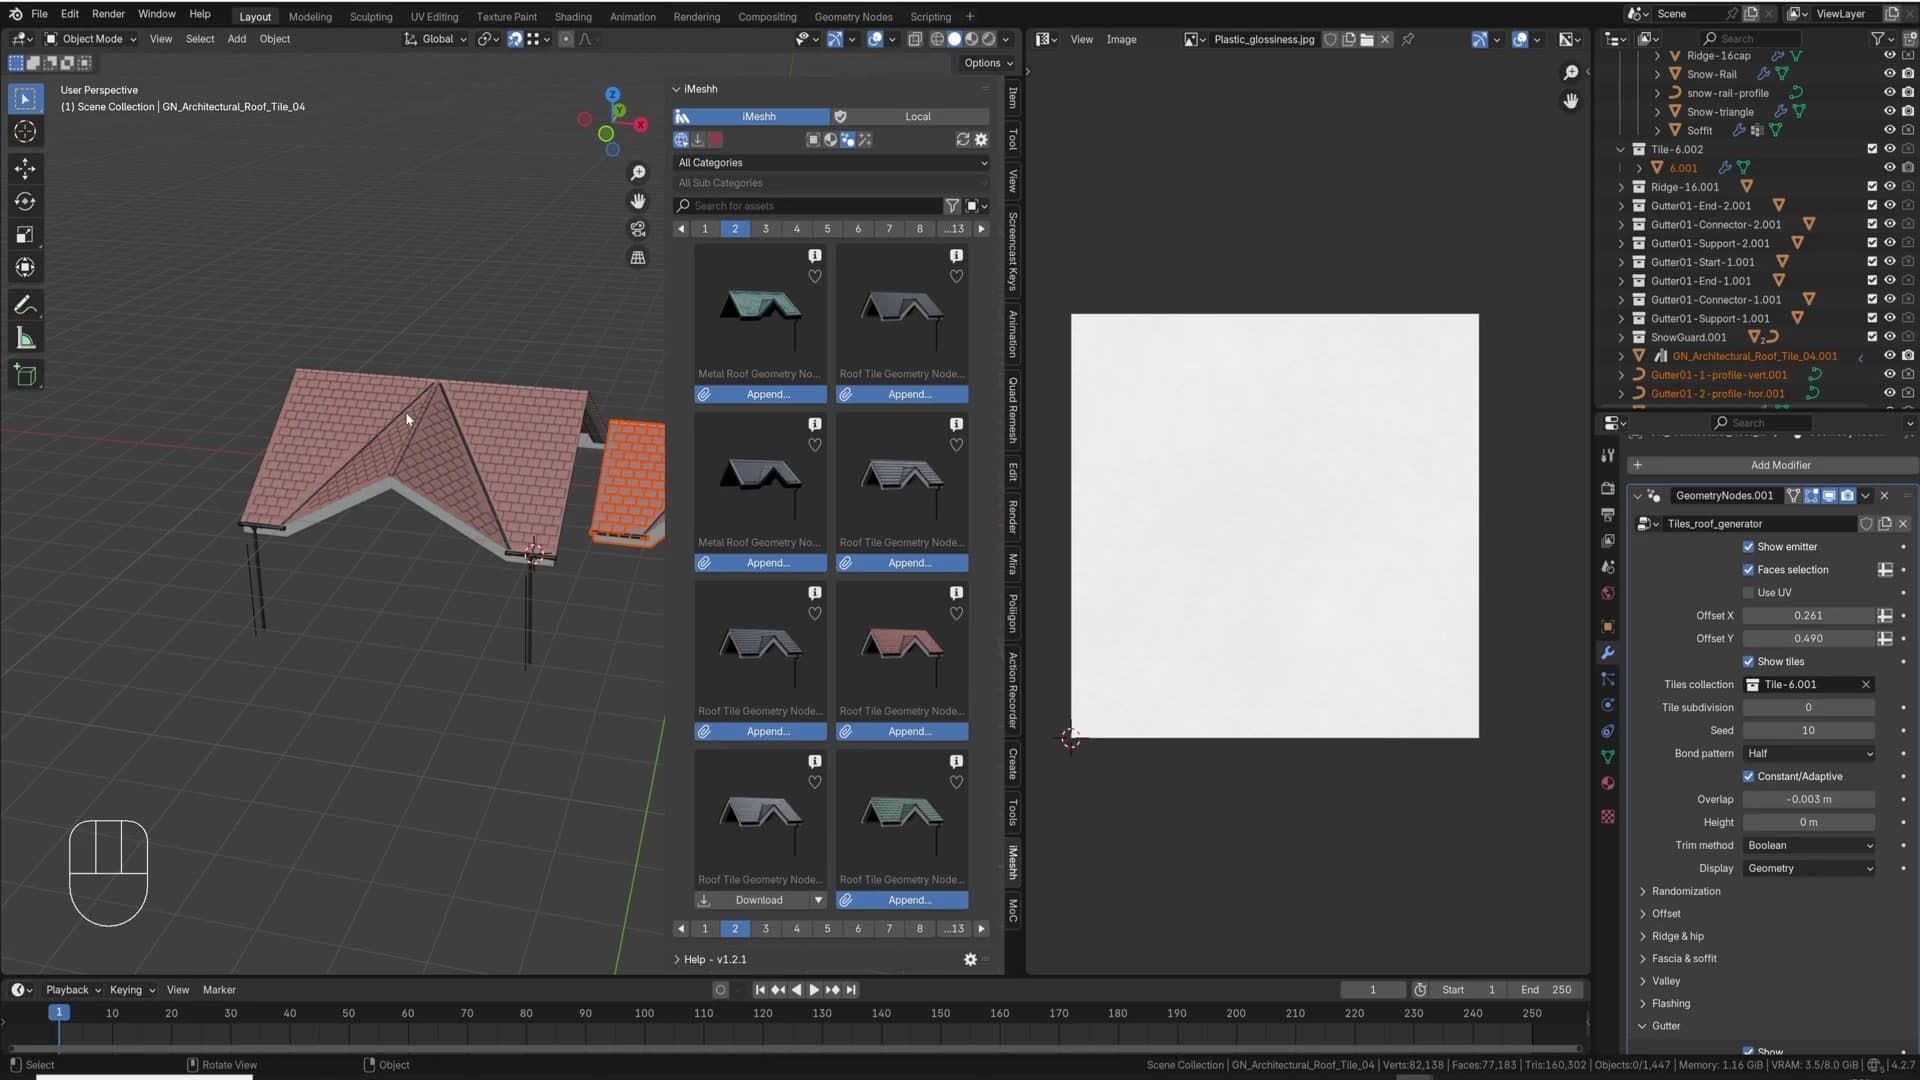1920x1080 pixels.
Task: Select the Transform tool
Action: (x=25, y=268)
